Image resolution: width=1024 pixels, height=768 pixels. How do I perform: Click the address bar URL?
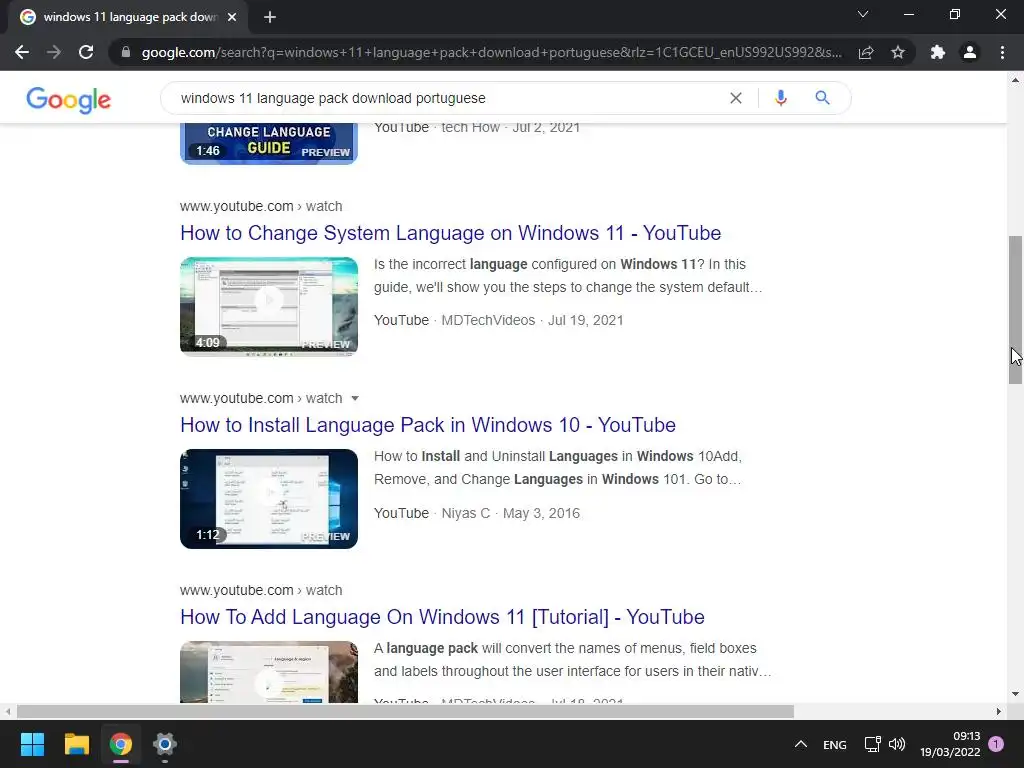(492, 52)
